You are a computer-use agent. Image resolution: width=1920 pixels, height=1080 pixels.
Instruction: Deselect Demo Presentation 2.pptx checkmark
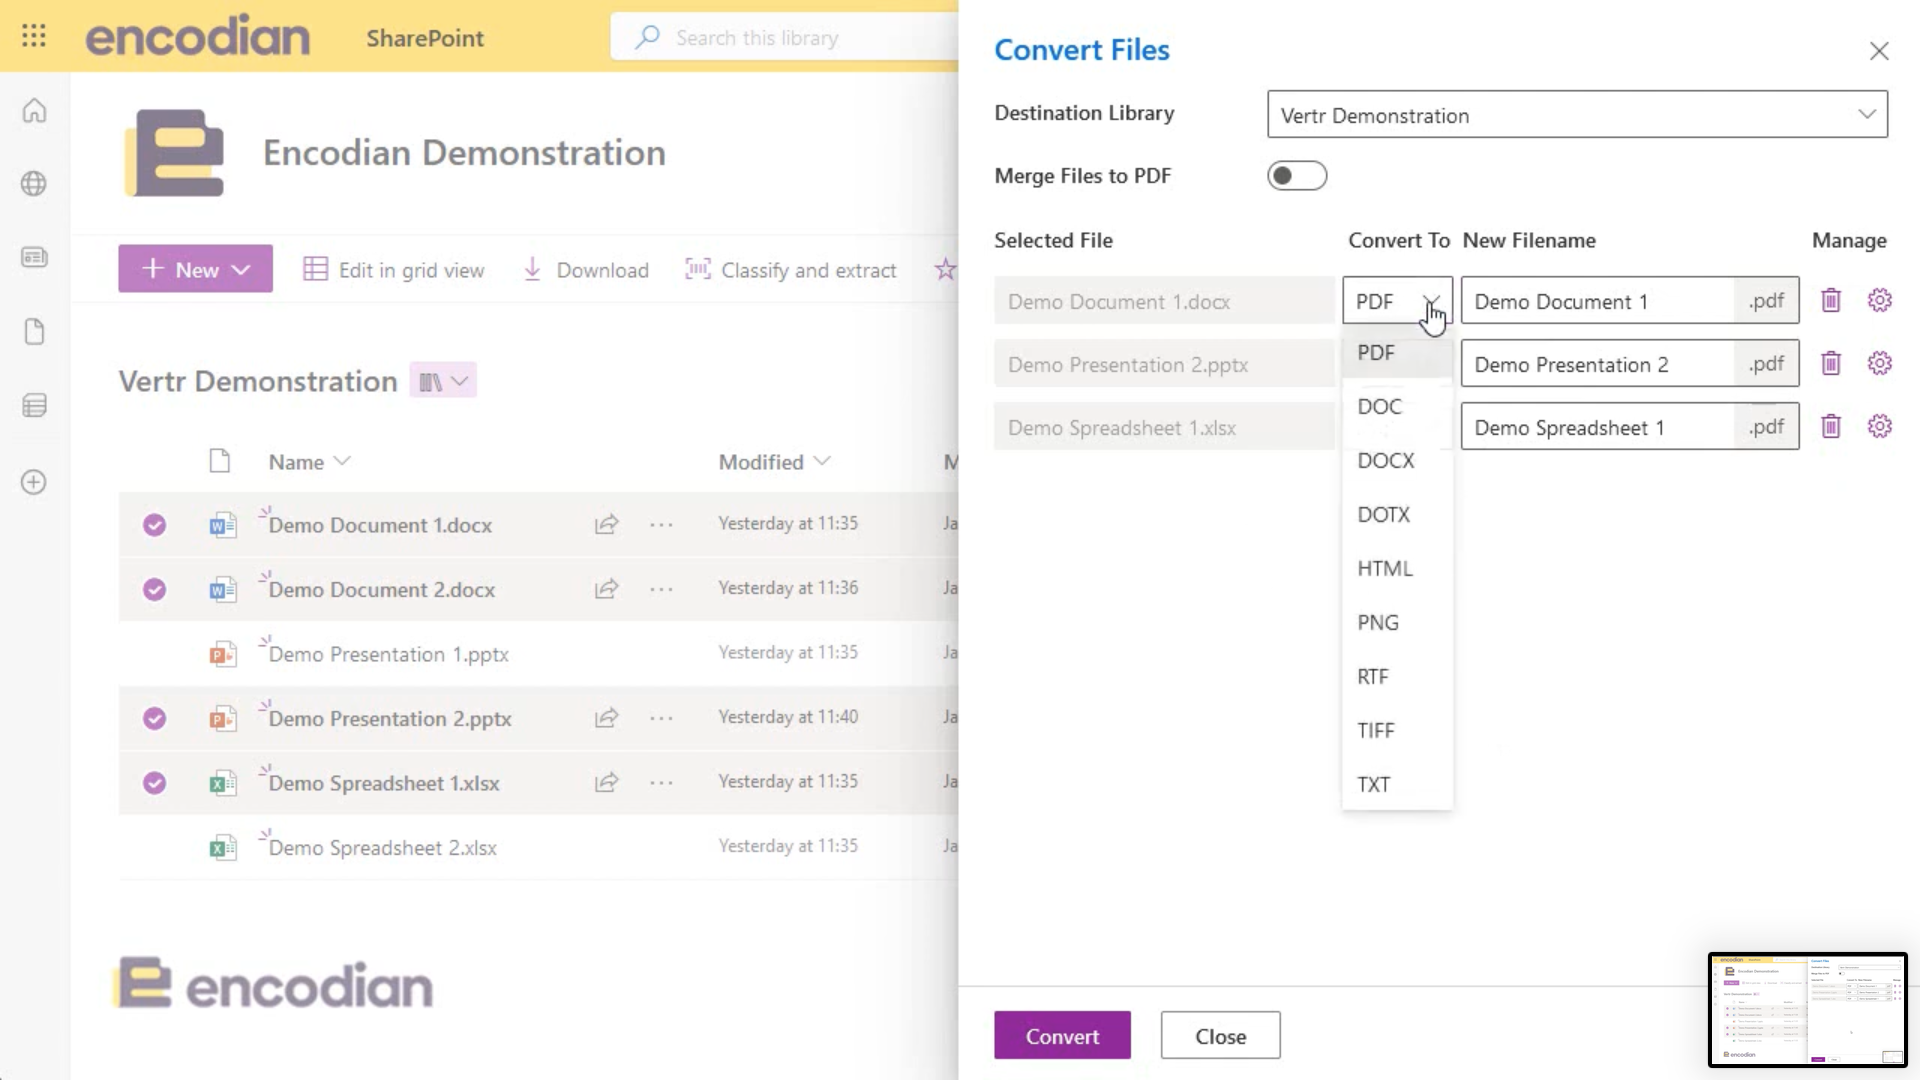[154, 718]
